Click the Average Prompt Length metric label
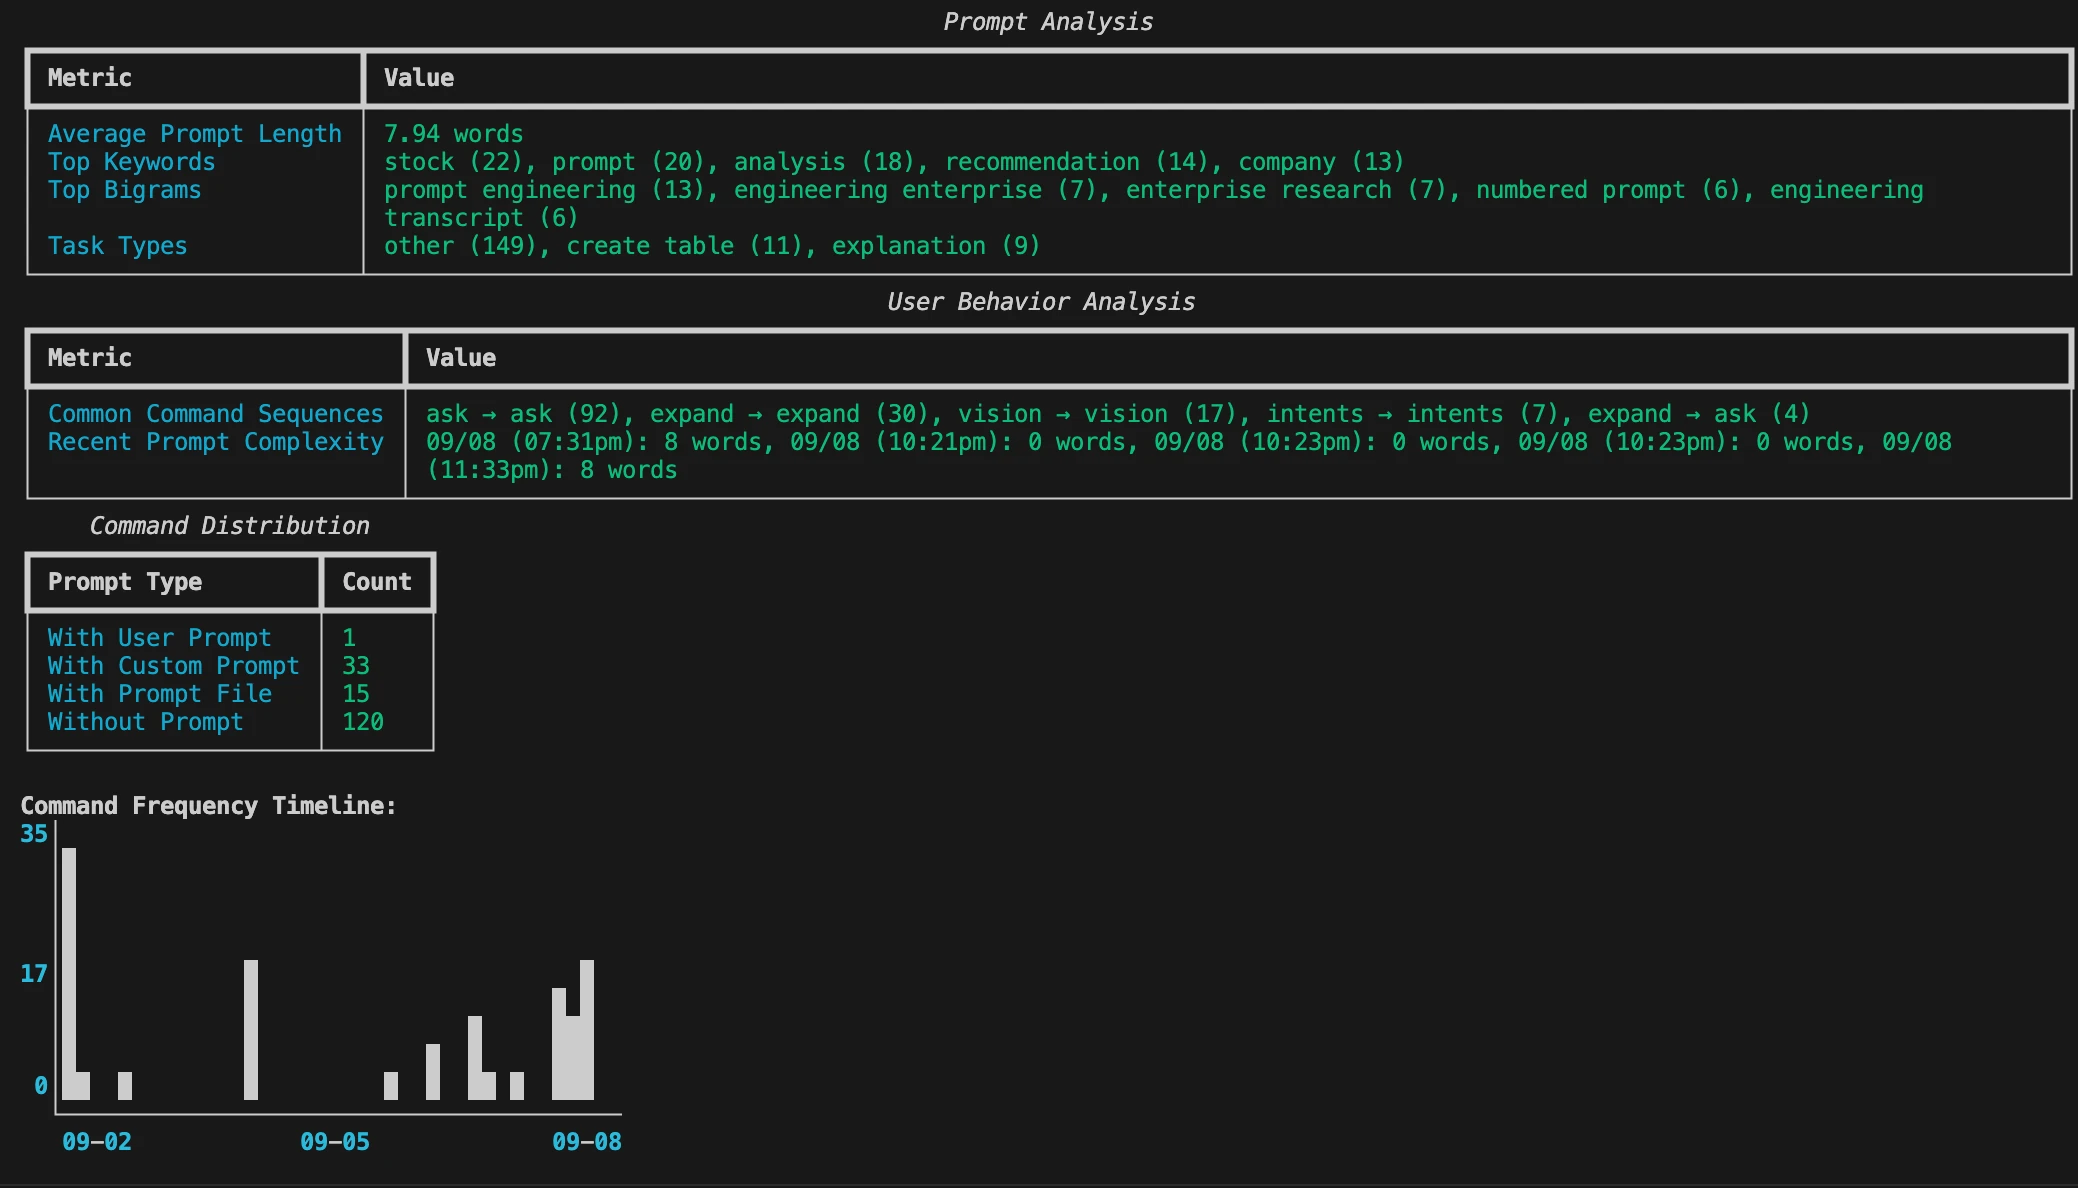The image size is (2078, 1188). click(x=194, y=134)
